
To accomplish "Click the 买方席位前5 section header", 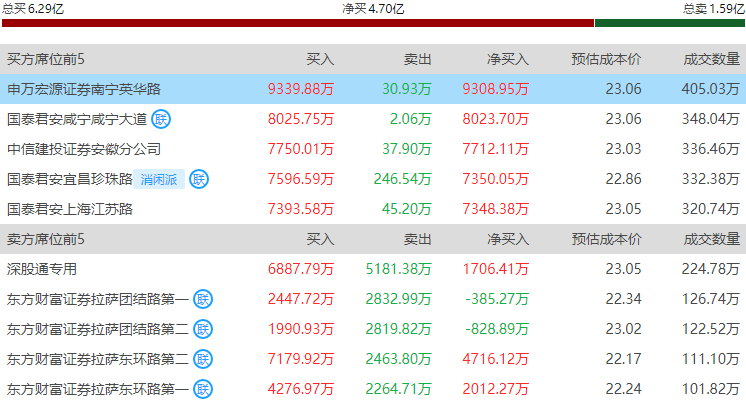I will pos(46,59).
